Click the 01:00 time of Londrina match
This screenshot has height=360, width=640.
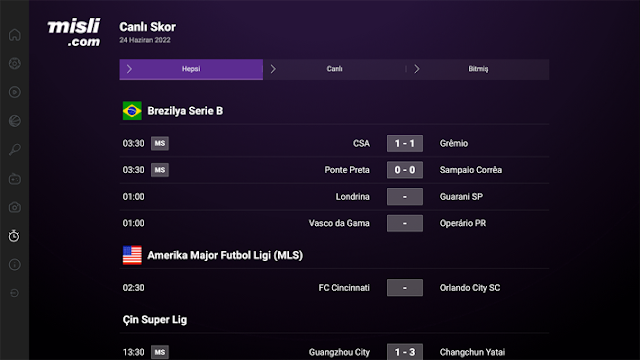click(x=133, y=197)
